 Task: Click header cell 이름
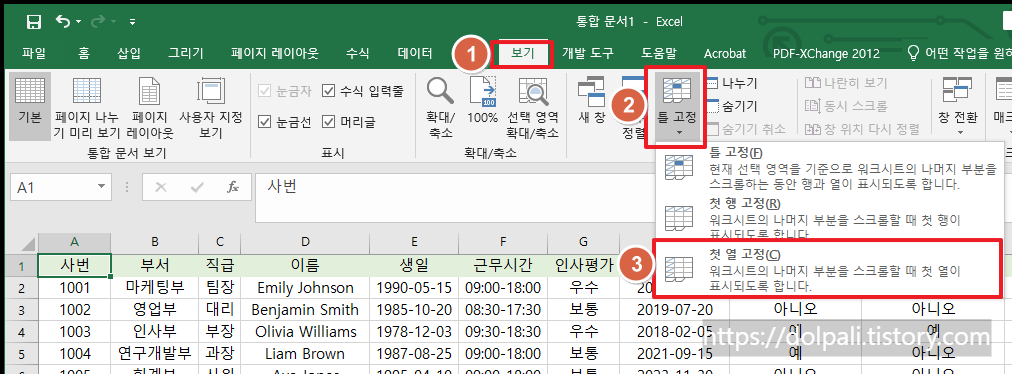[x=305, y=265]
